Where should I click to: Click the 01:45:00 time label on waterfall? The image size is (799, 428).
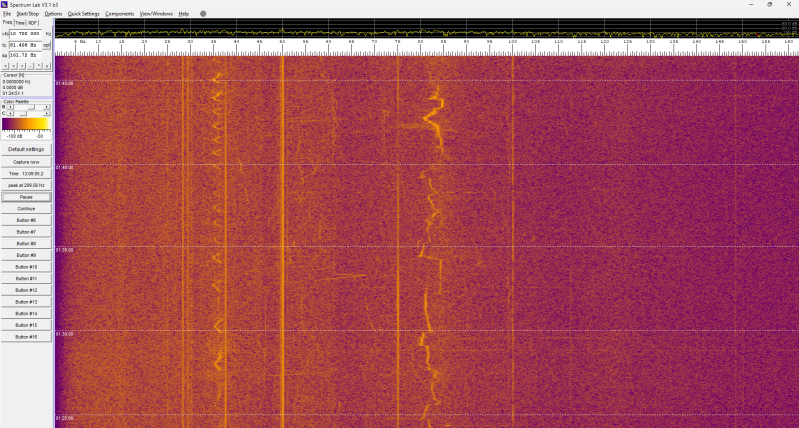(x=65, y=83)
